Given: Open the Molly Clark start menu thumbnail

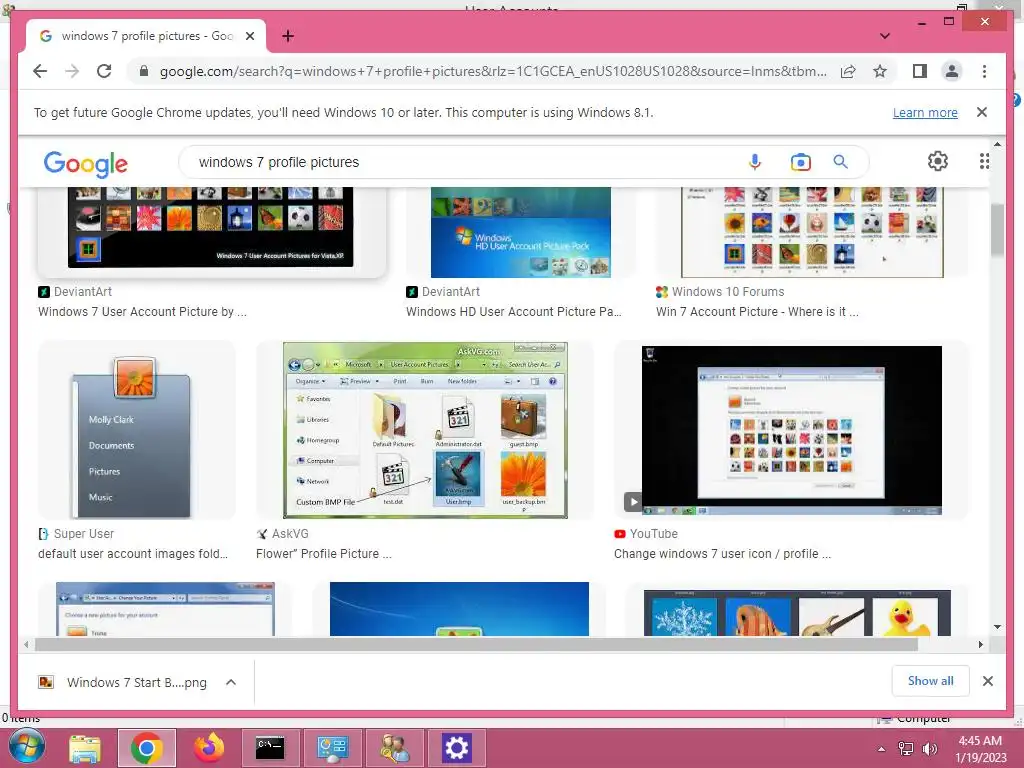Looking at the screenshot, I should tap(136, 431).
